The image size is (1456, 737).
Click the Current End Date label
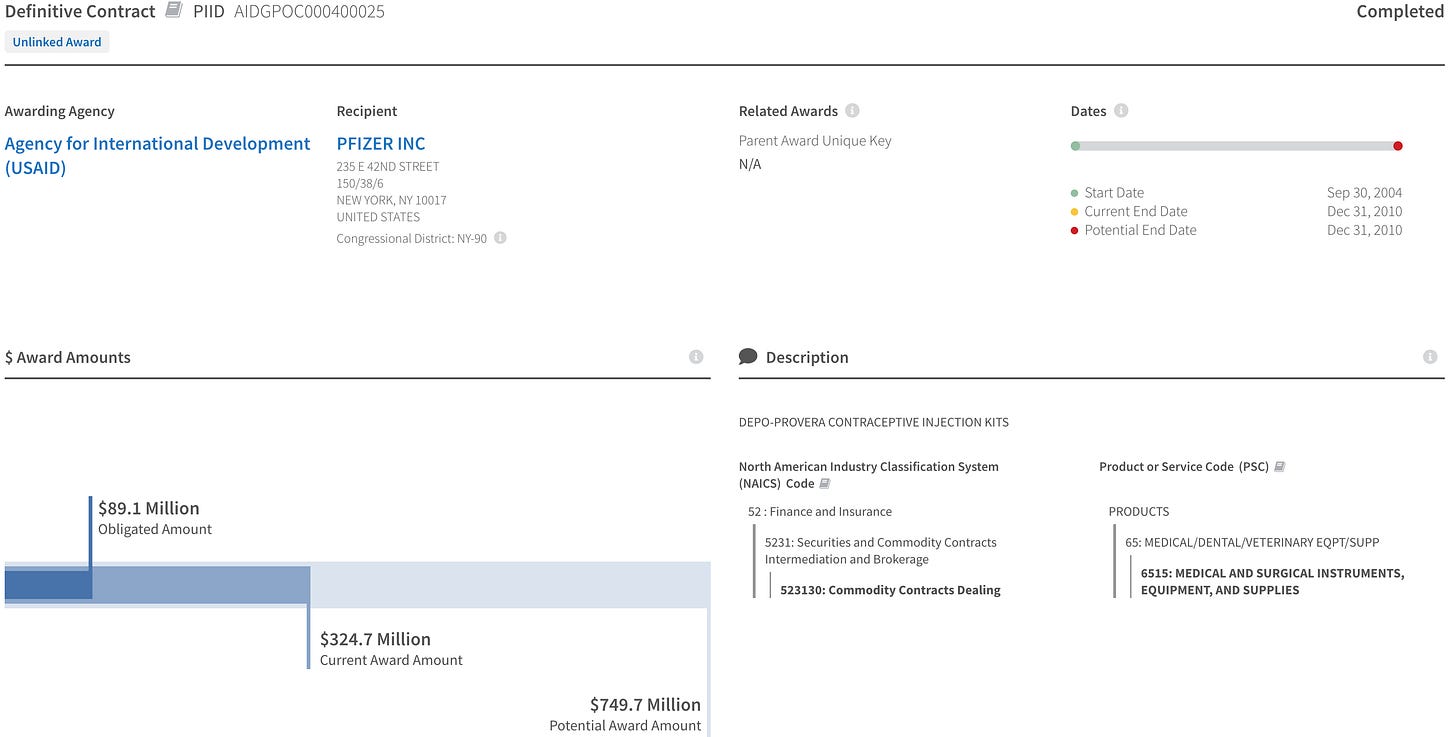[1136, 211]
